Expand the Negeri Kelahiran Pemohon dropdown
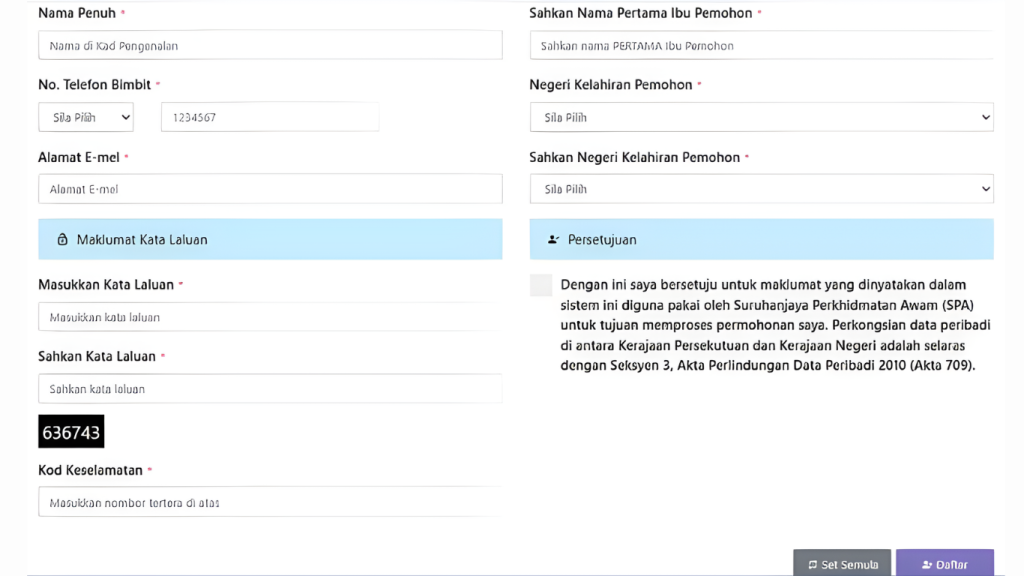Viewport: 1024px width, 576px height. [x=761, y=117]
